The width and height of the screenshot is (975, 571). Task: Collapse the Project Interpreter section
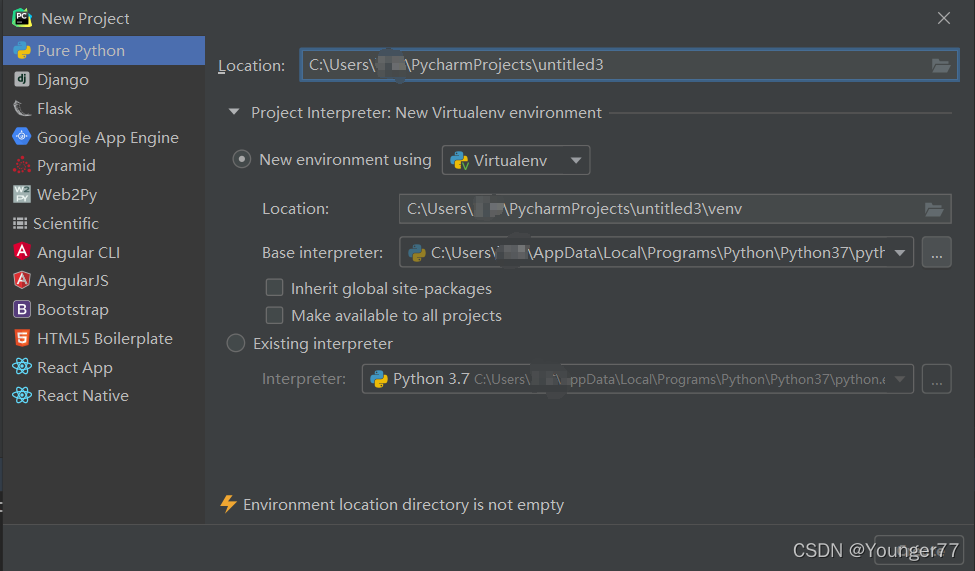(234, 112)
